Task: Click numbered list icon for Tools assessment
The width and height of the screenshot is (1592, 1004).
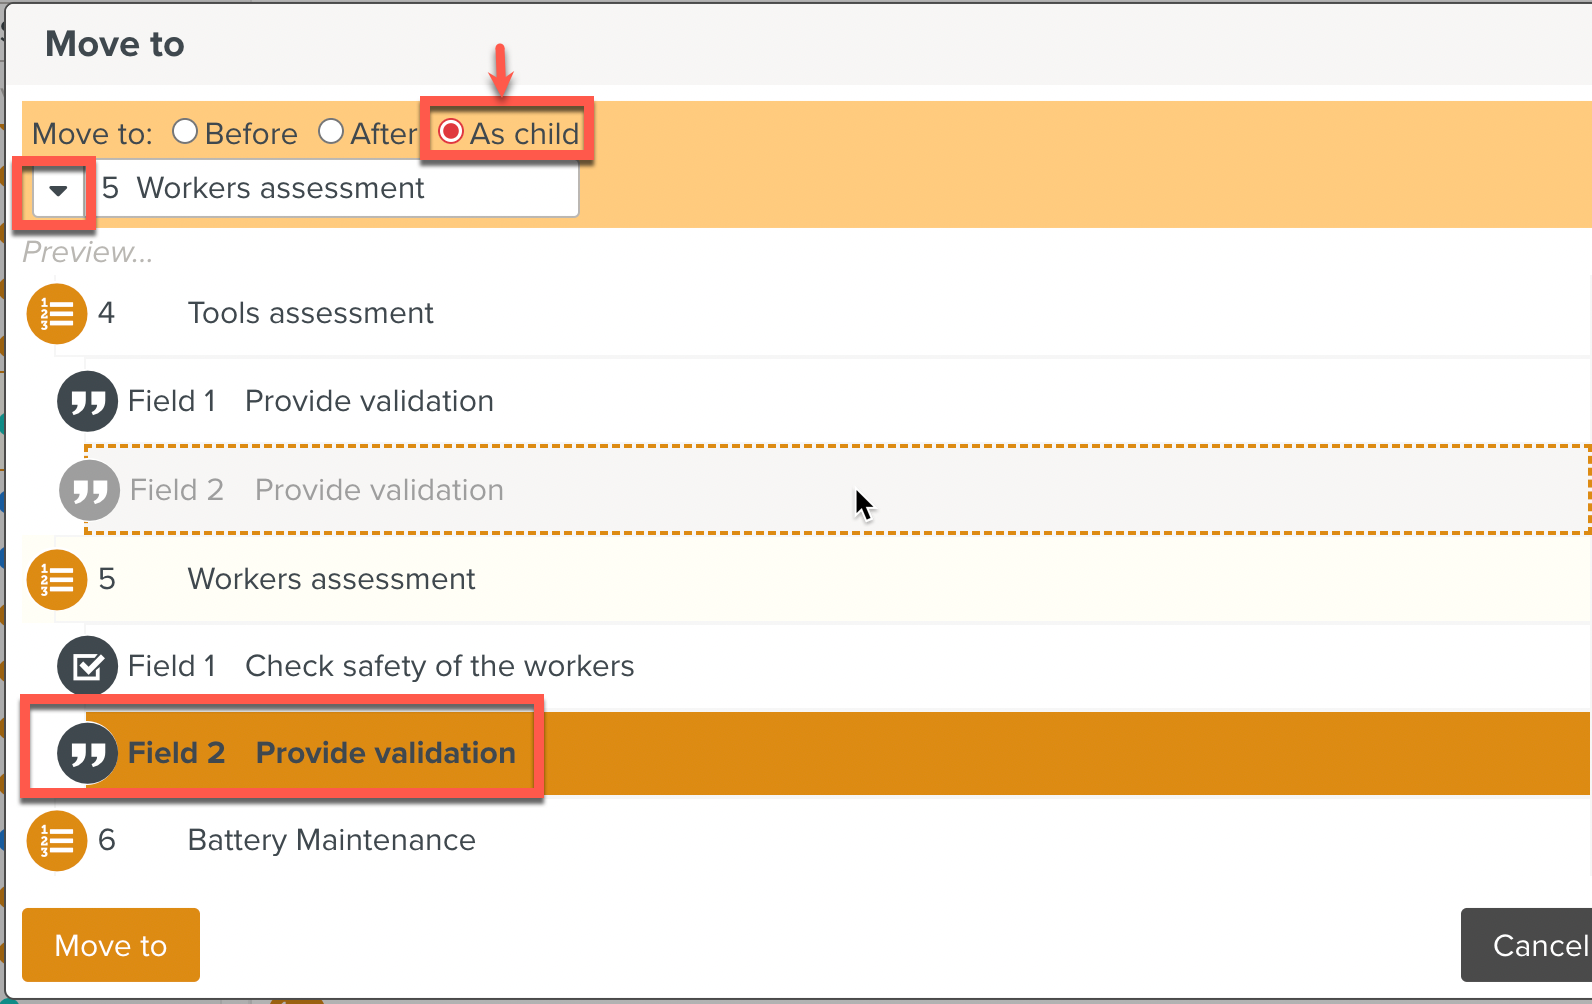Action: coord(57,314)
